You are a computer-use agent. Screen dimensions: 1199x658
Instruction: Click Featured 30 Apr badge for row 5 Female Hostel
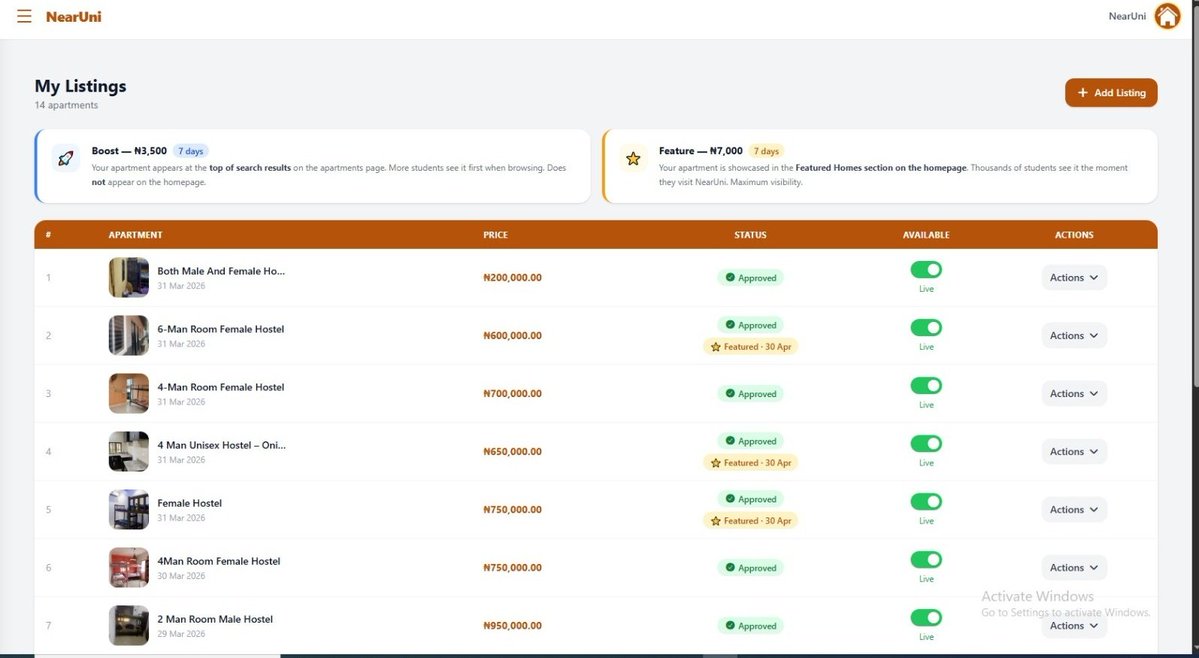pos(750,521)
